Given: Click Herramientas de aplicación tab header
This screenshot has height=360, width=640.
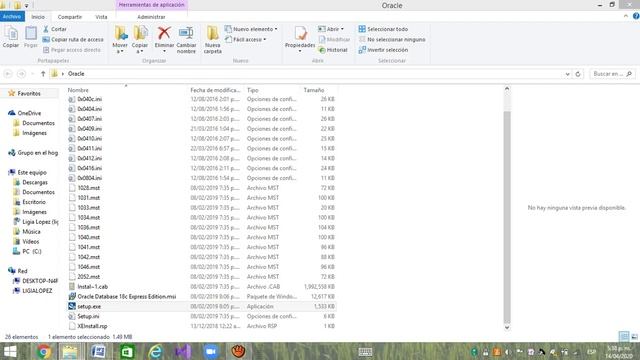Looking at the screenshot, I should click(151, 5).
